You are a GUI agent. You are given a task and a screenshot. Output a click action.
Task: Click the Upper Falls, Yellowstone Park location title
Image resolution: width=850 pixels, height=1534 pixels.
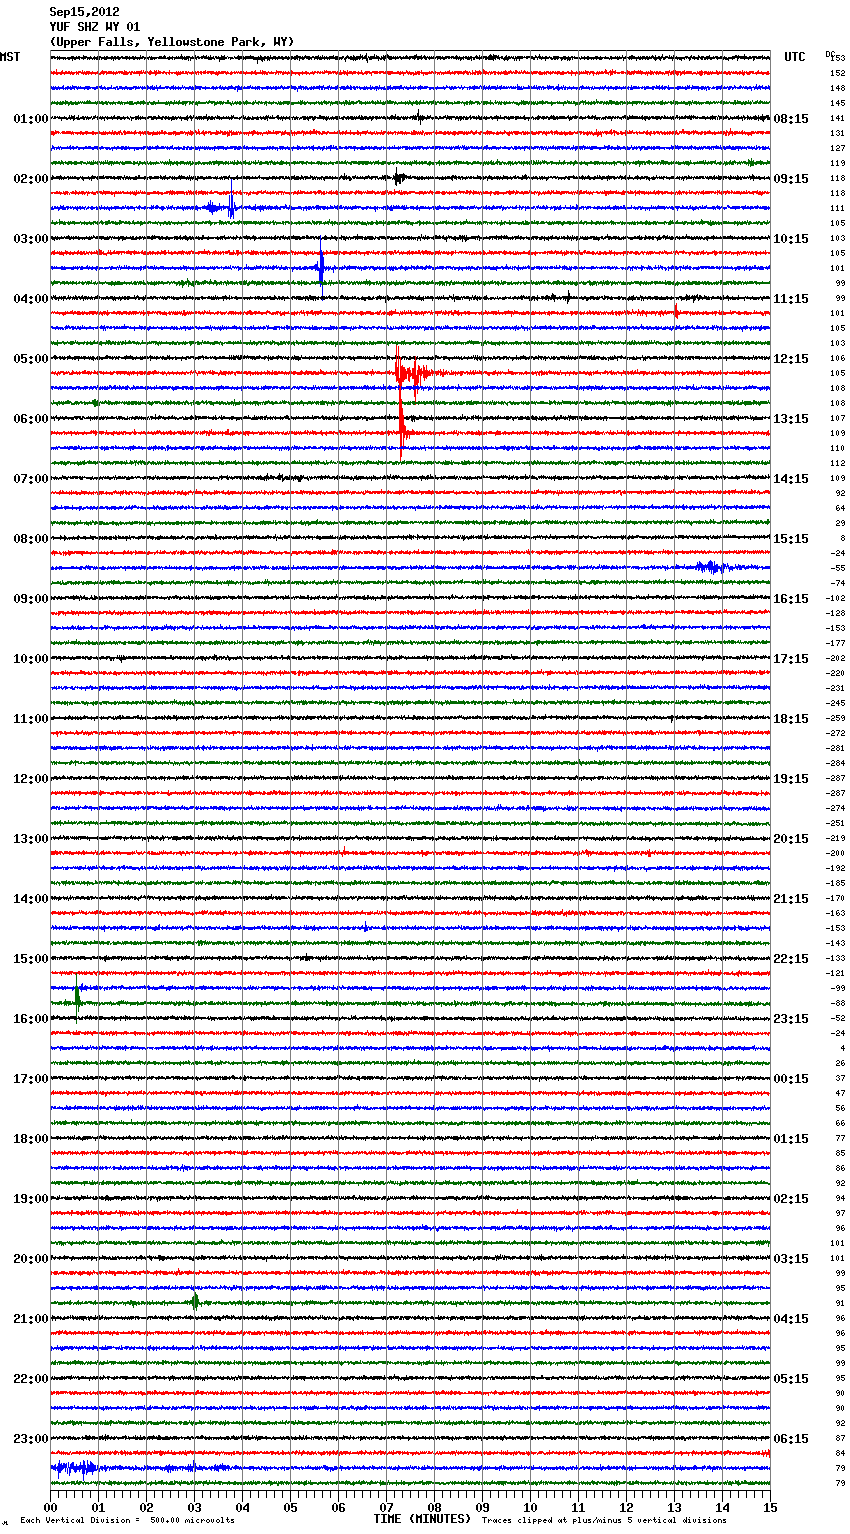172,42
